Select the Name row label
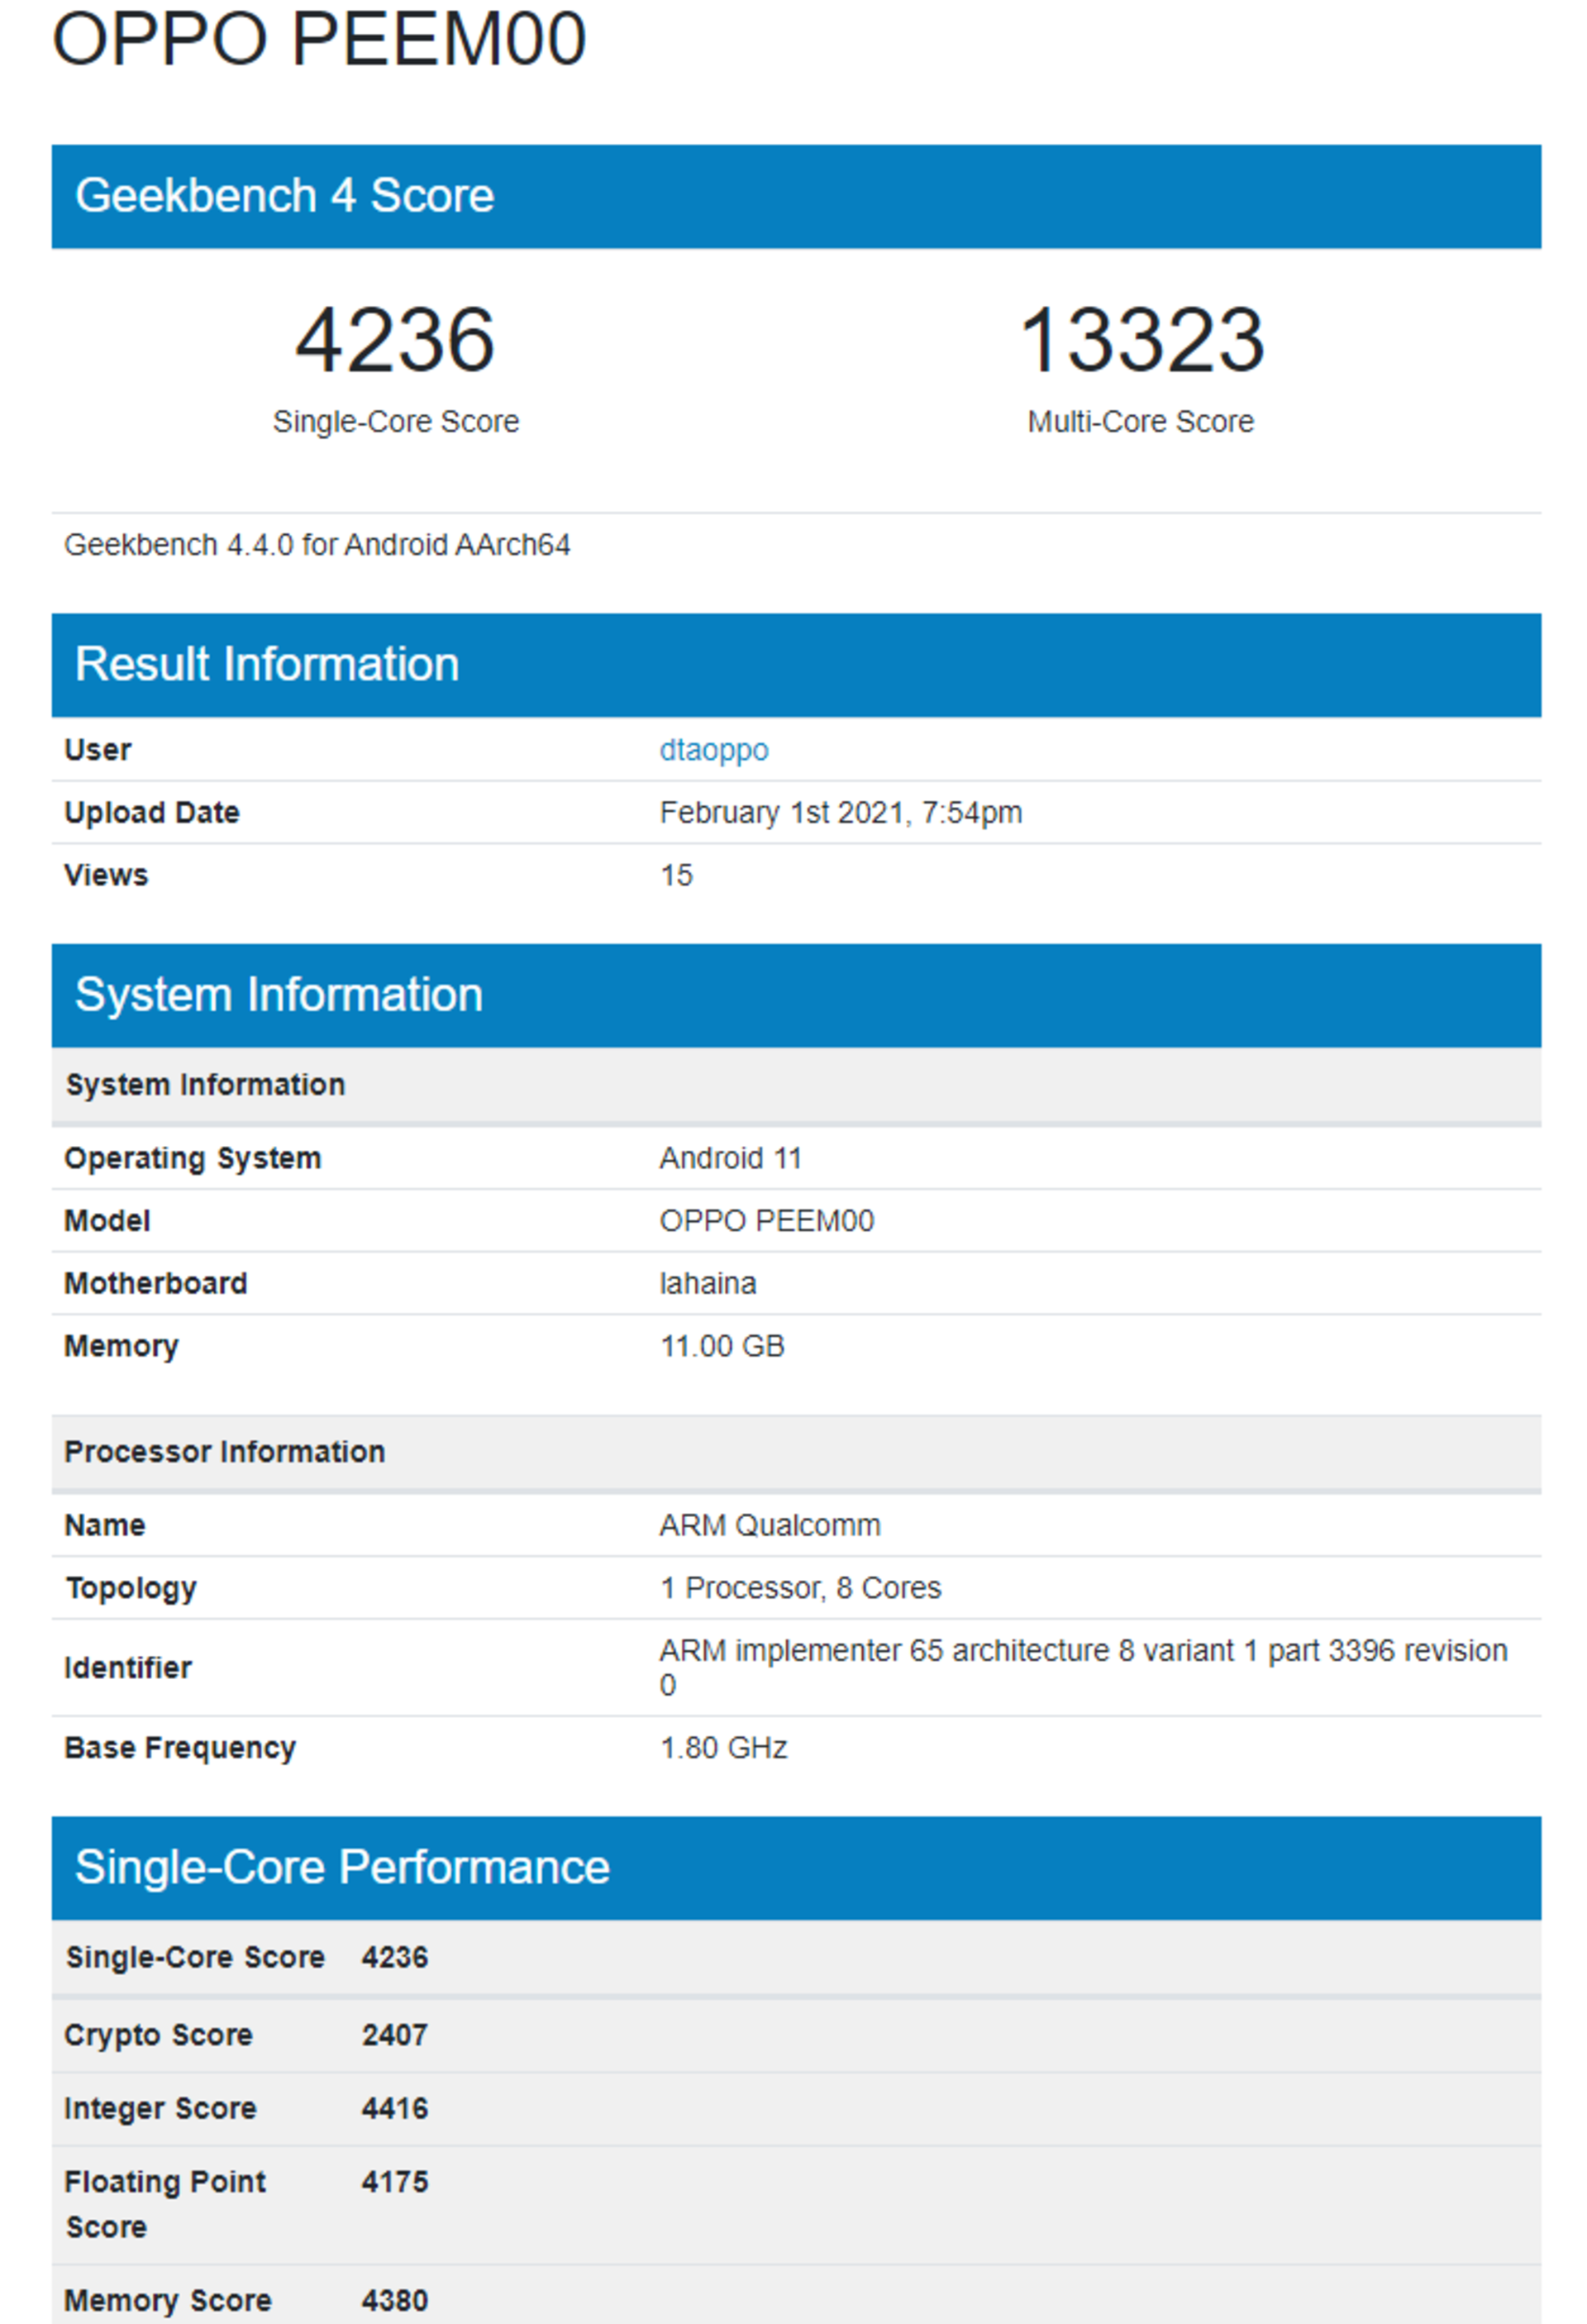 tap(105, 1526)
